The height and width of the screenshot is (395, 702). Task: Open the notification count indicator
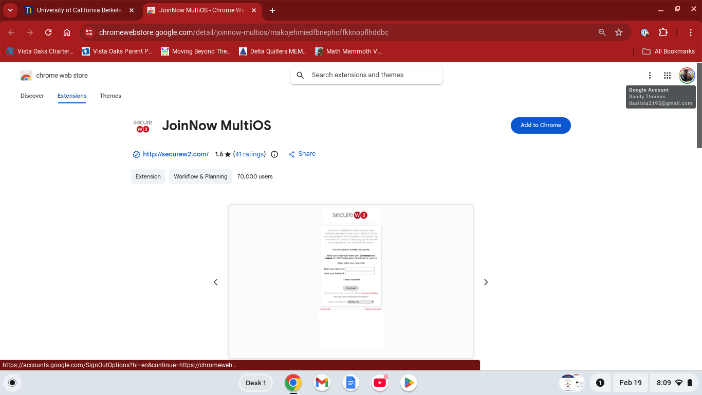point(600,383)
